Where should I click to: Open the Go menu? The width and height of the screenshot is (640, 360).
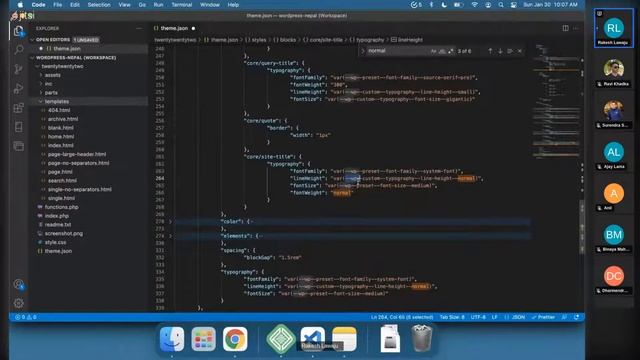pyautogui.click(x=142, y=5)
